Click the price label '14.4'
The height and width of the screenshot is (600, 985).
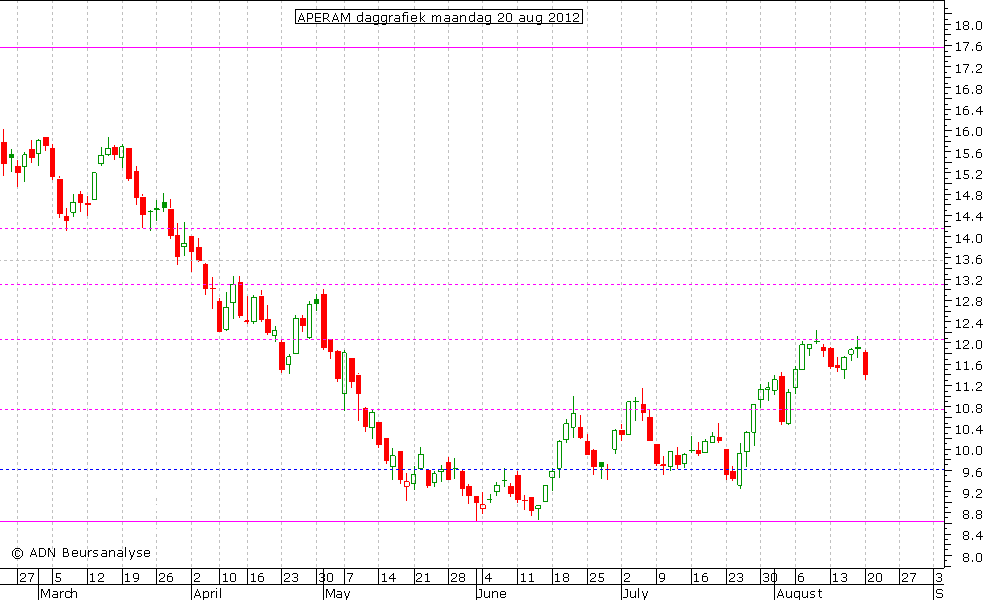click(x=968, y=217)
